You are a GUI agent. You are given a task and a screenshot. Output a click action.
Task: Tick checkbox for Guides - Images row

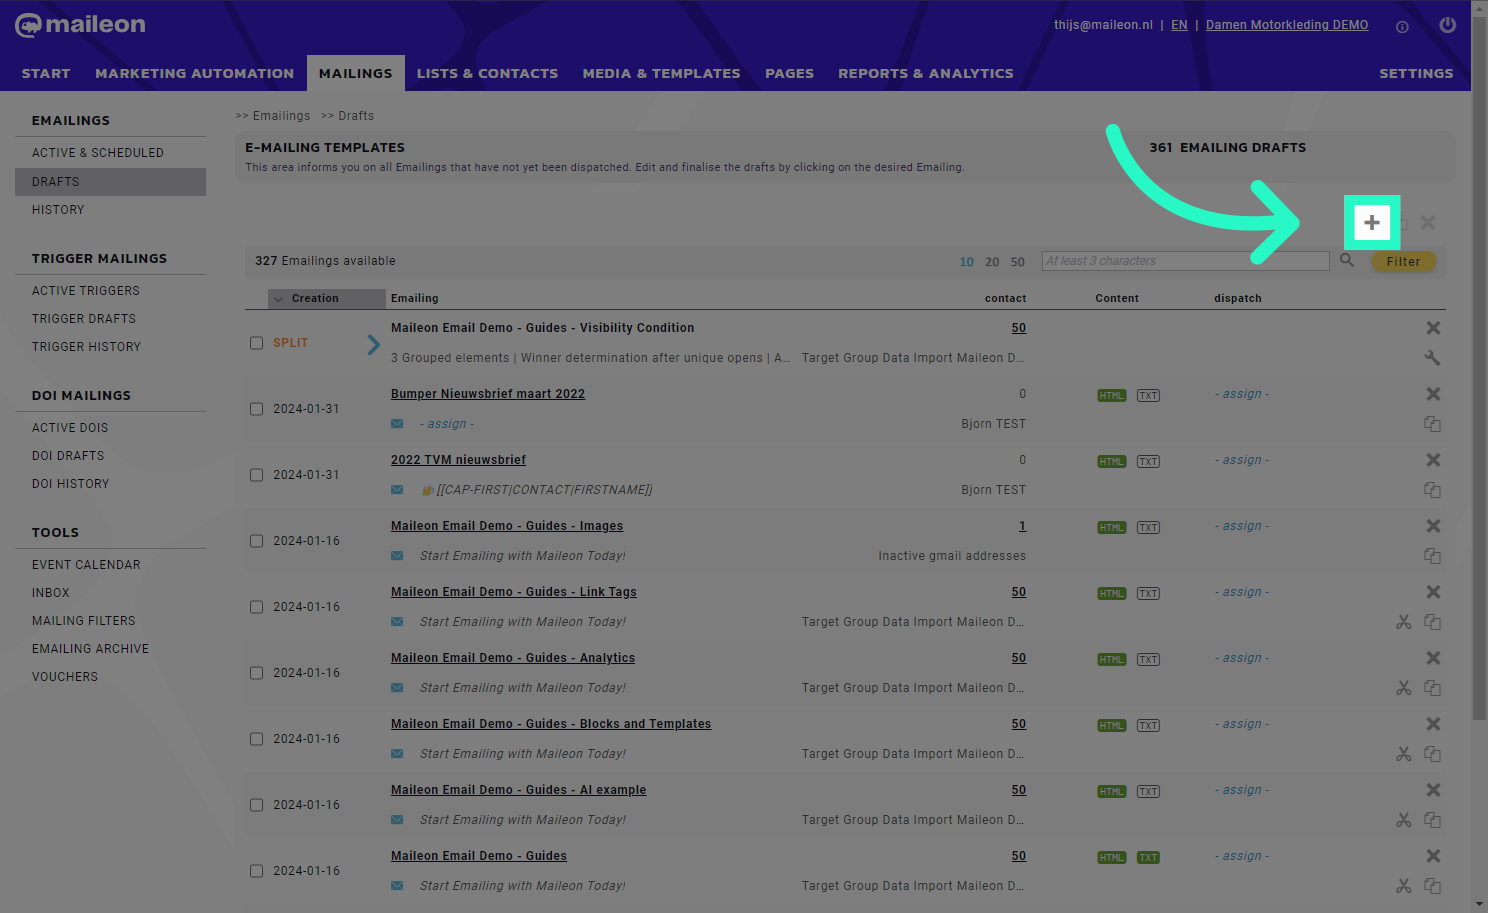(256, 541)
